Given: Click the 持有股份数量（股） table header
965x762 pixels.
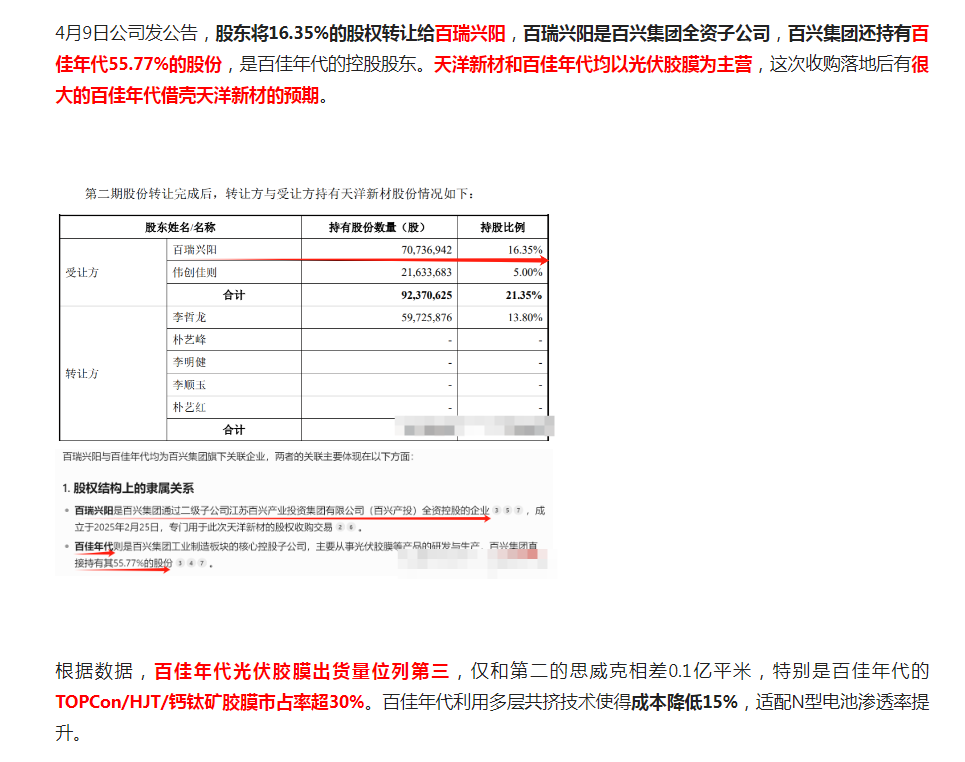Looking at the screenshot, I should pyautogui.click(x=377, y=227).
